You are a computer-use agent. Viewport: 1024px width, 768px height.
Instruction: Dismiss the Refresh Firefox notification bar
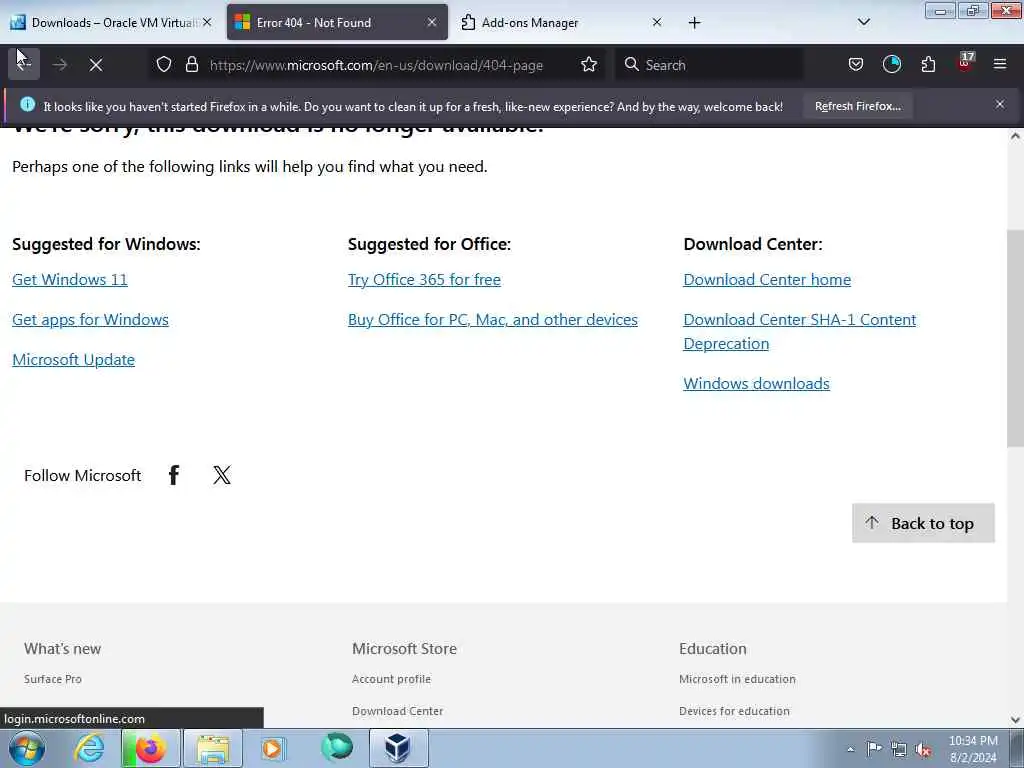1000,104
